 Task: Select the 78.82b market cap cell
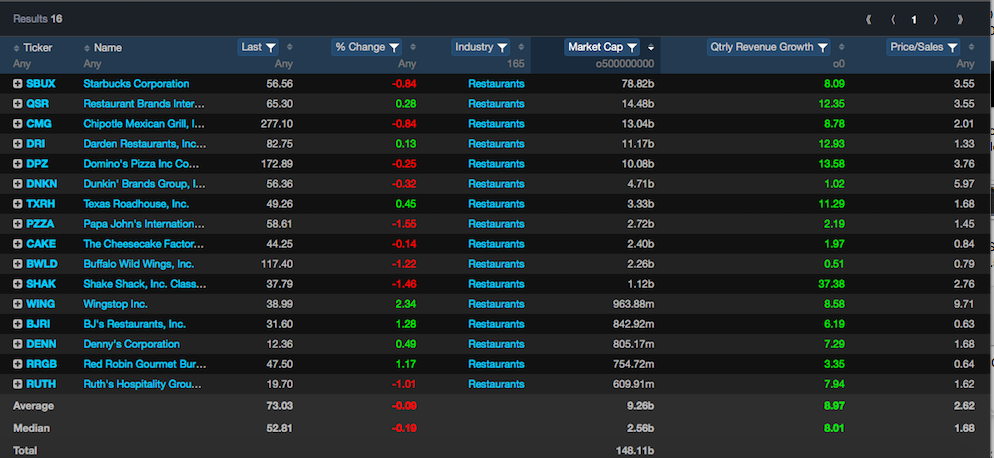(638, 84)
